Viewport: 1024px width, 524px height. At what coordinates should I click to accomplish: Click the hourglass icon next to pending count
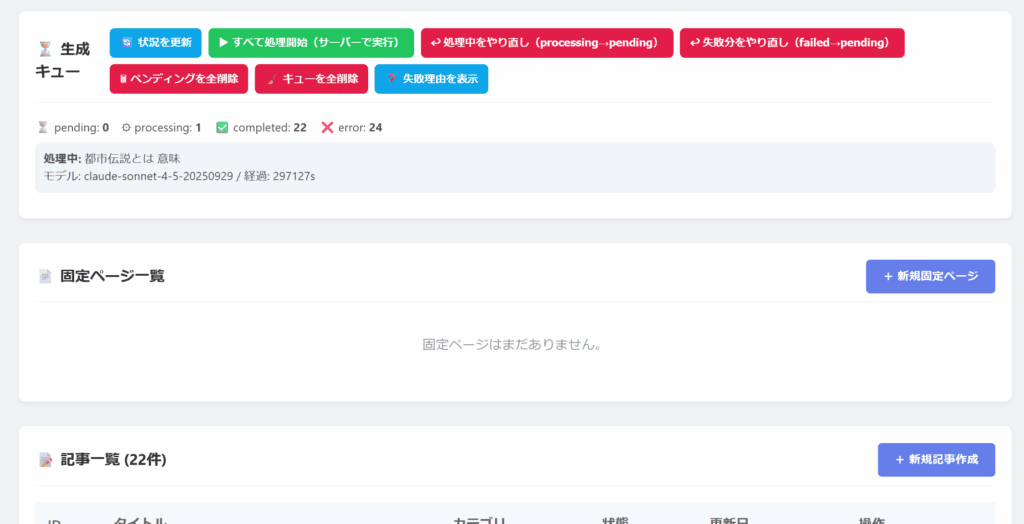[42, 127]
